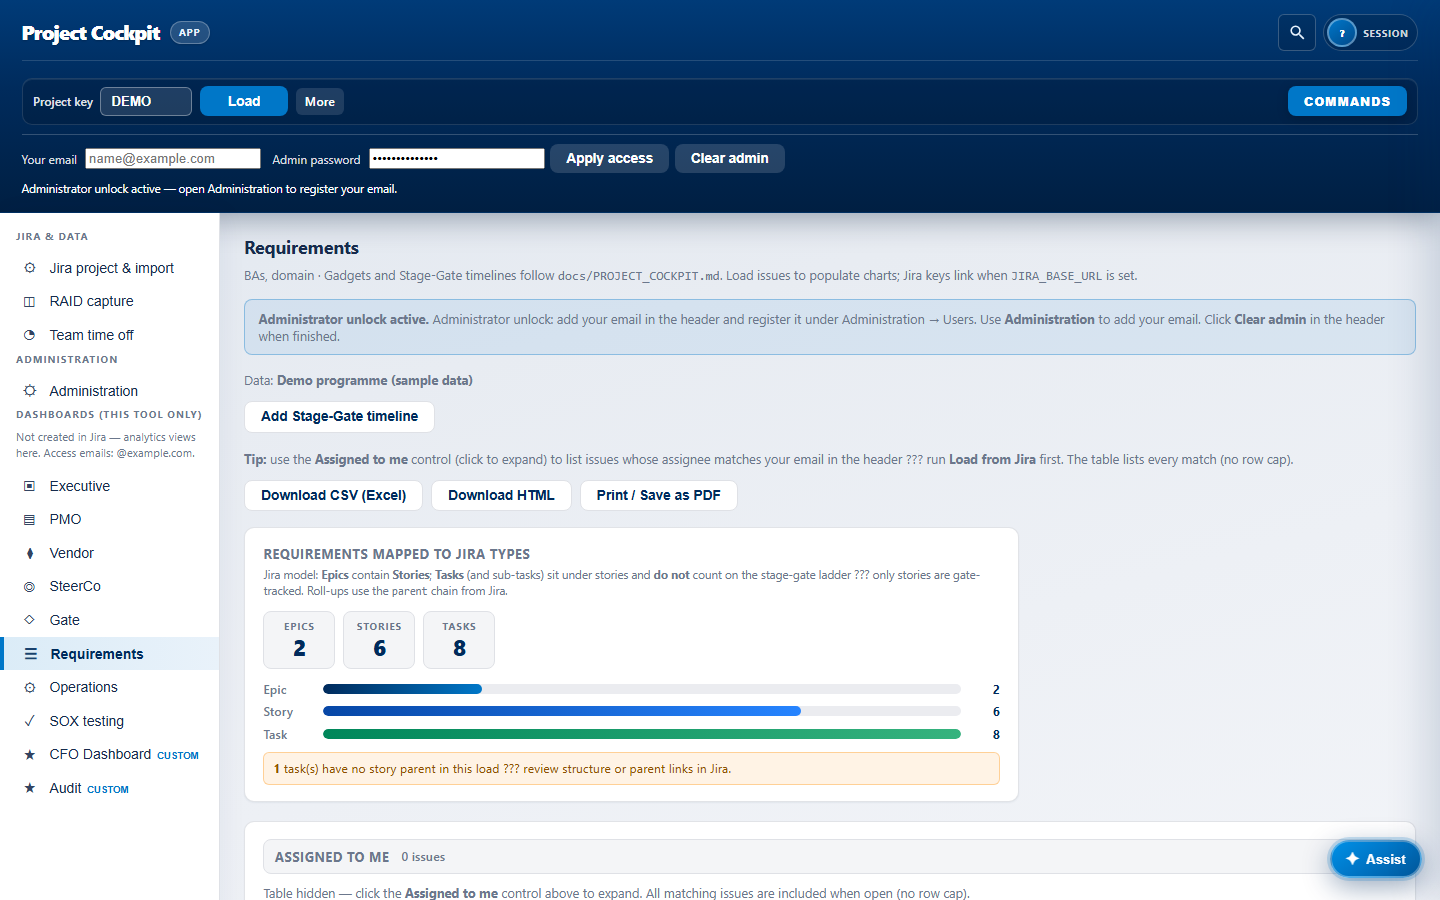
Task: Click the Team time off pie icon
Action: click(x=30, y=335)
